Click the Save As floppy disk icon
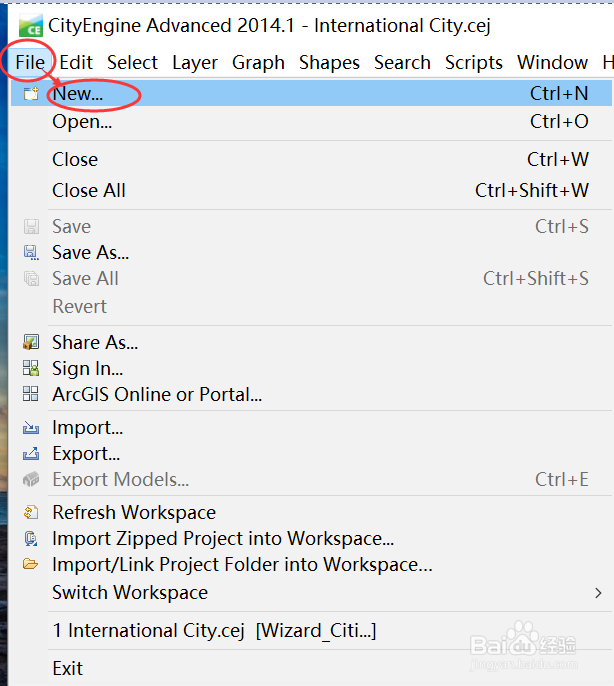The width and height of the screenshot is (614, 686). point(31,252)
